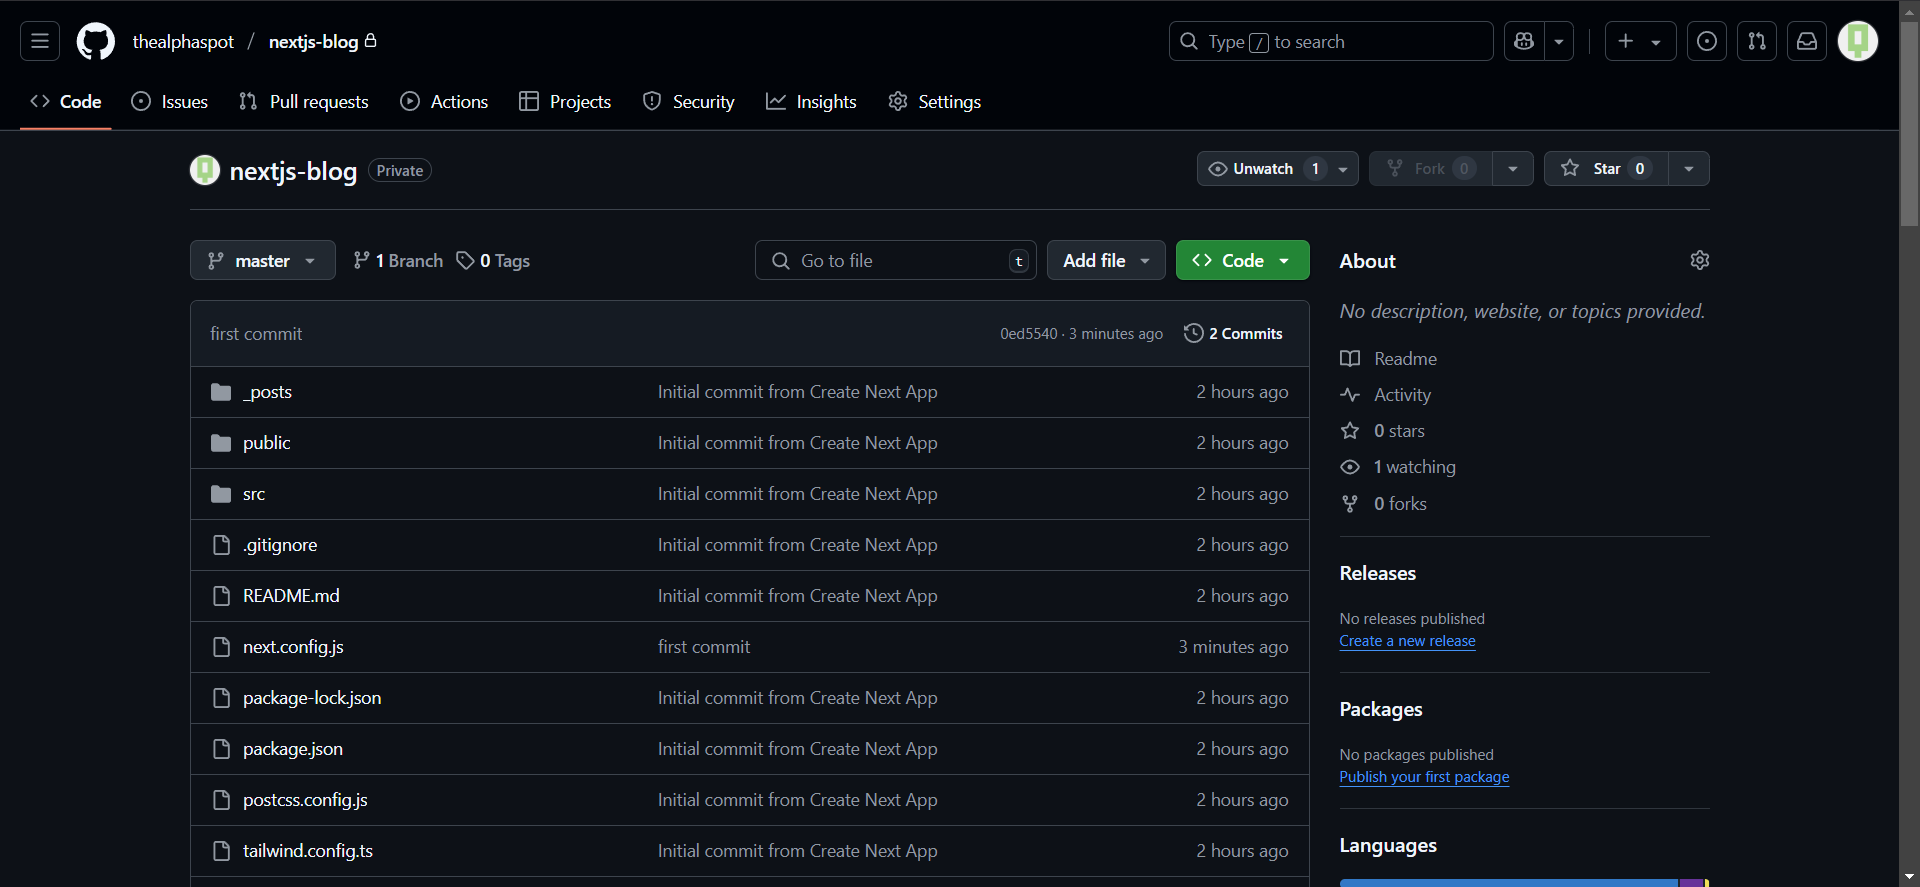Viewport: 1920px width, 887px height.
Task: Open the .gitignore file
Action: tap(280, 545)
